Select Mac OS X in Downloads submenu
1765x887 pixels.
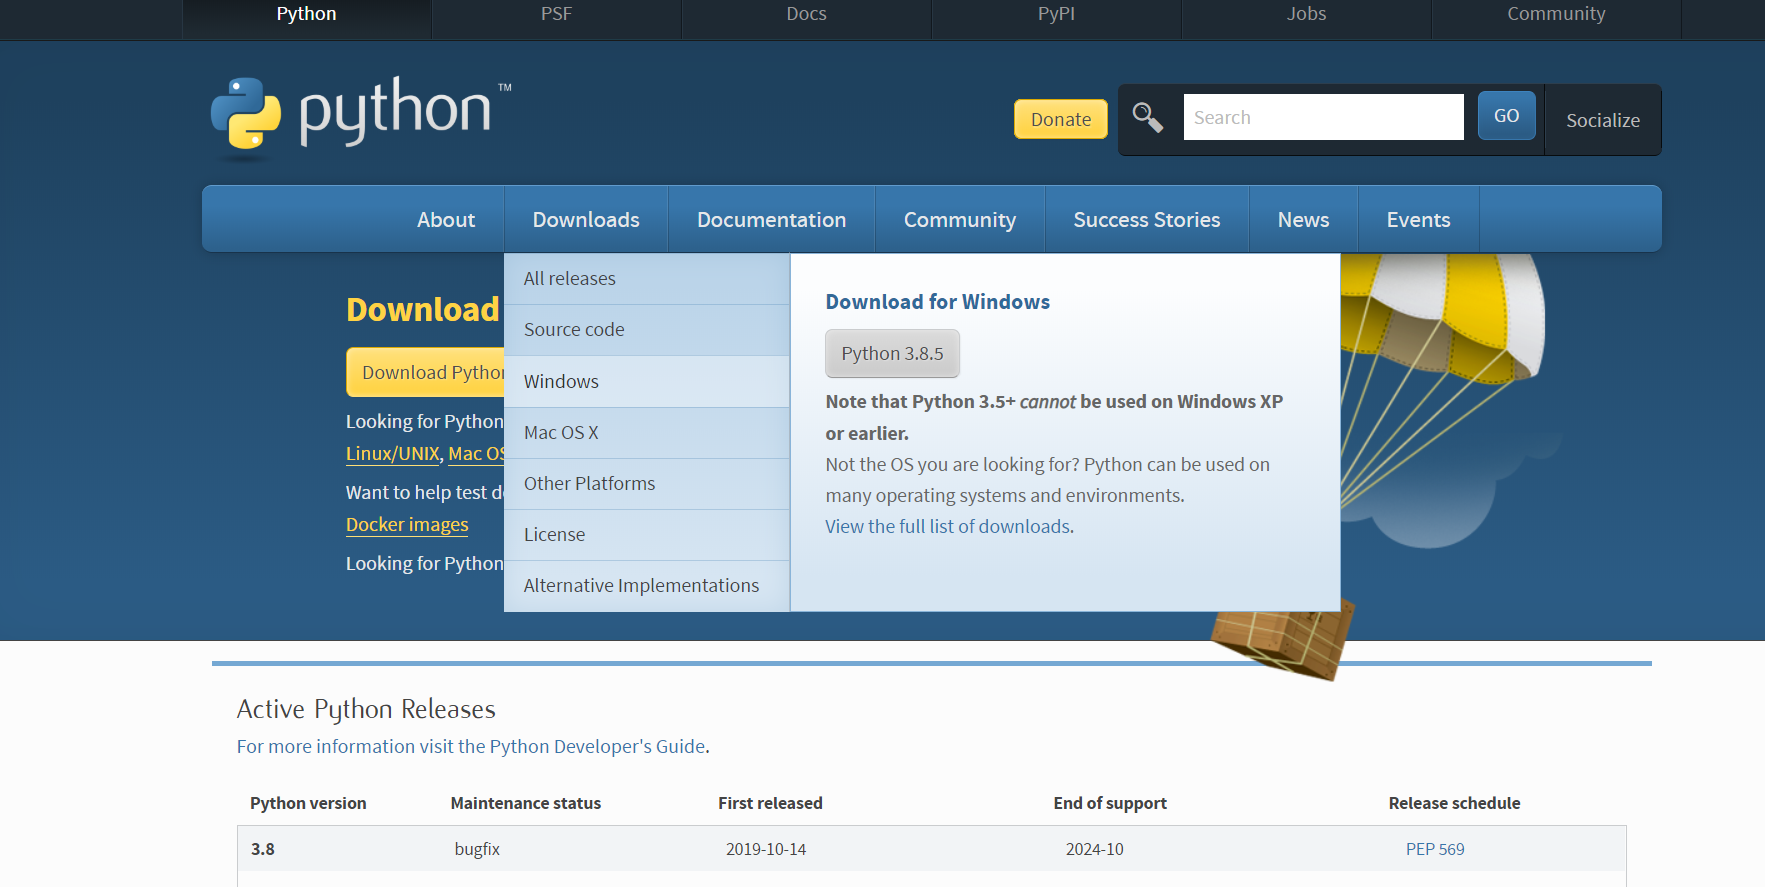point(647,432)
